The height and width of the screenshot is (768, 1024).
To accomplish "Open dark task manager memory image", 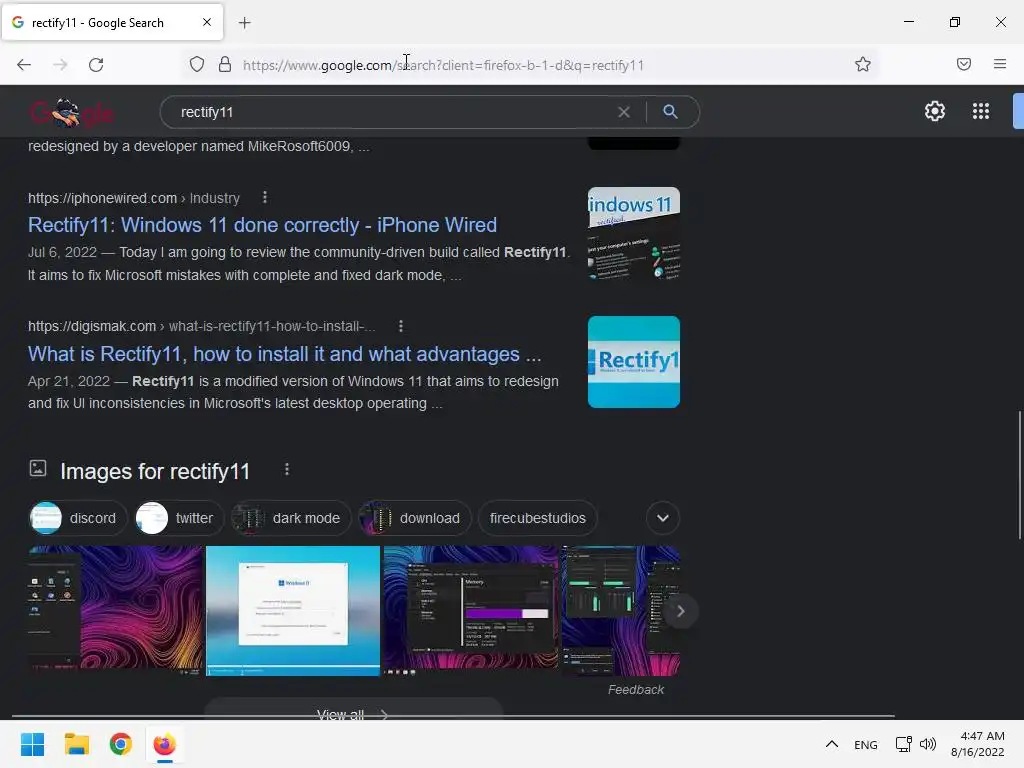I will coord(471,611).
